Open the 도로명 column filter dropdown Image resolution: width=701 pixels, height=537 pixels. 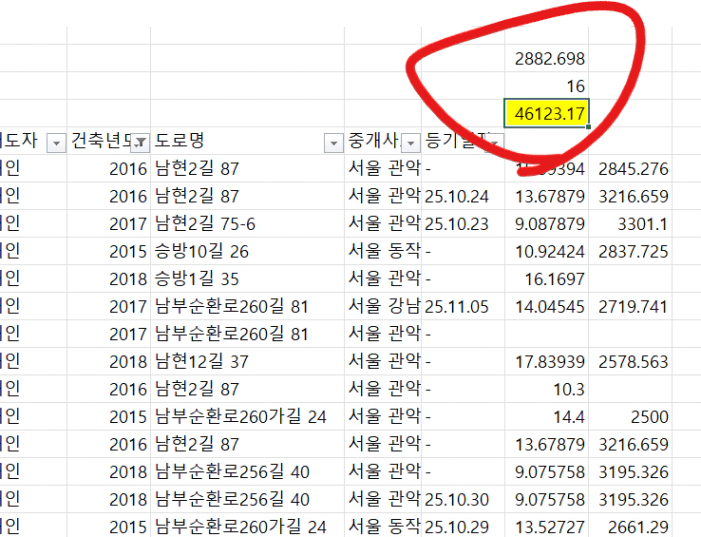click(333, 142)
